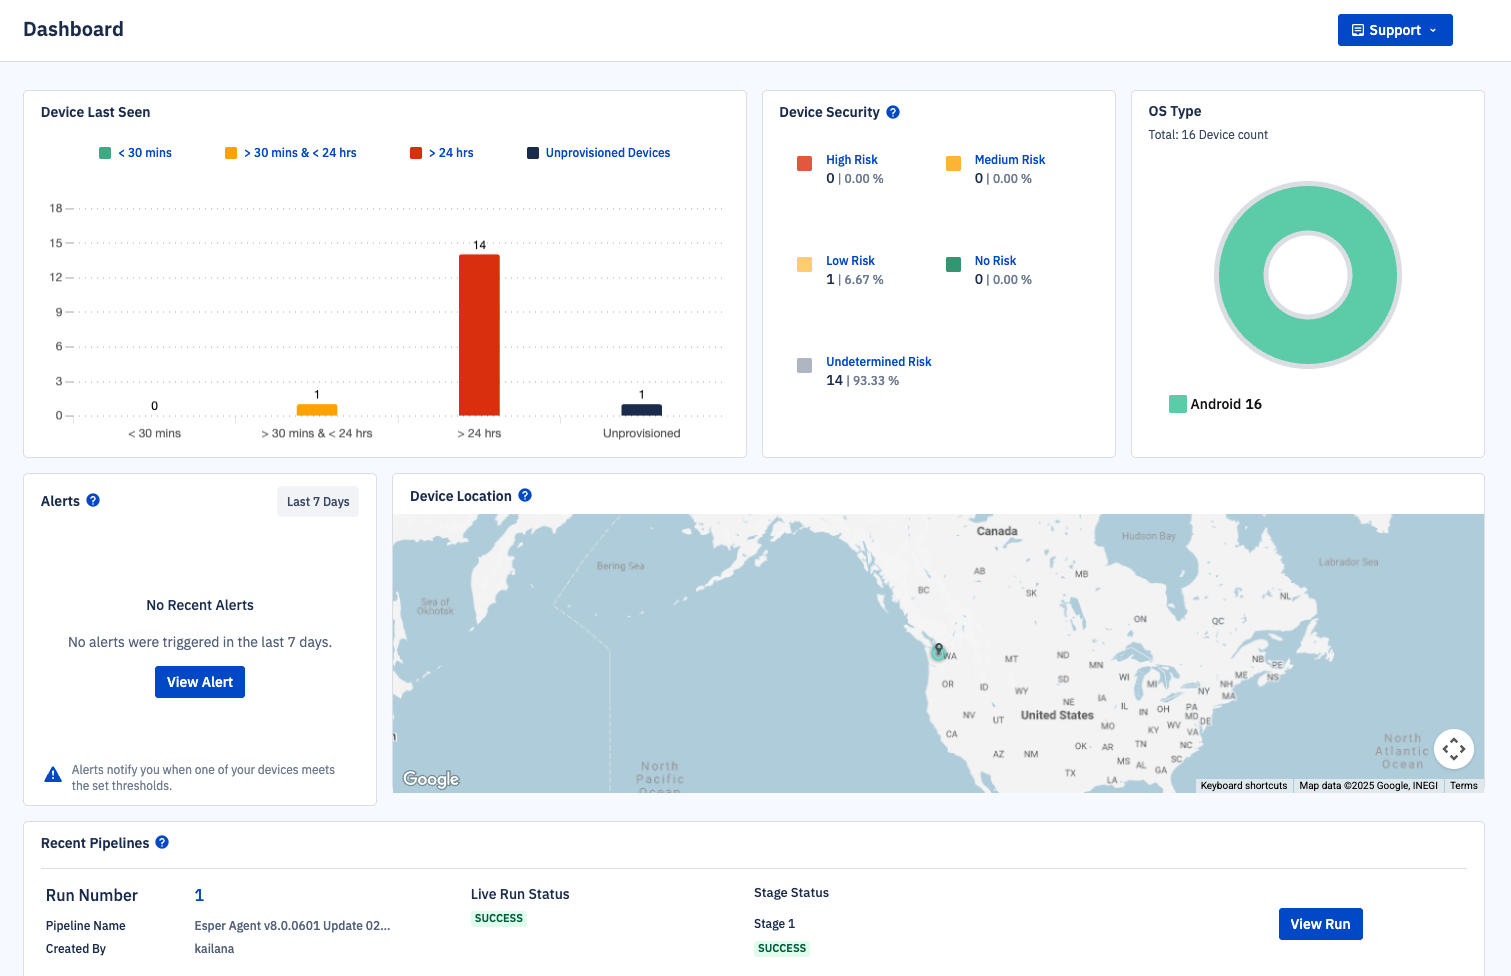The image size is (1511, 976).
Task: Click the red '> 24 hrs' bar
Action: (x=479, y=334)
